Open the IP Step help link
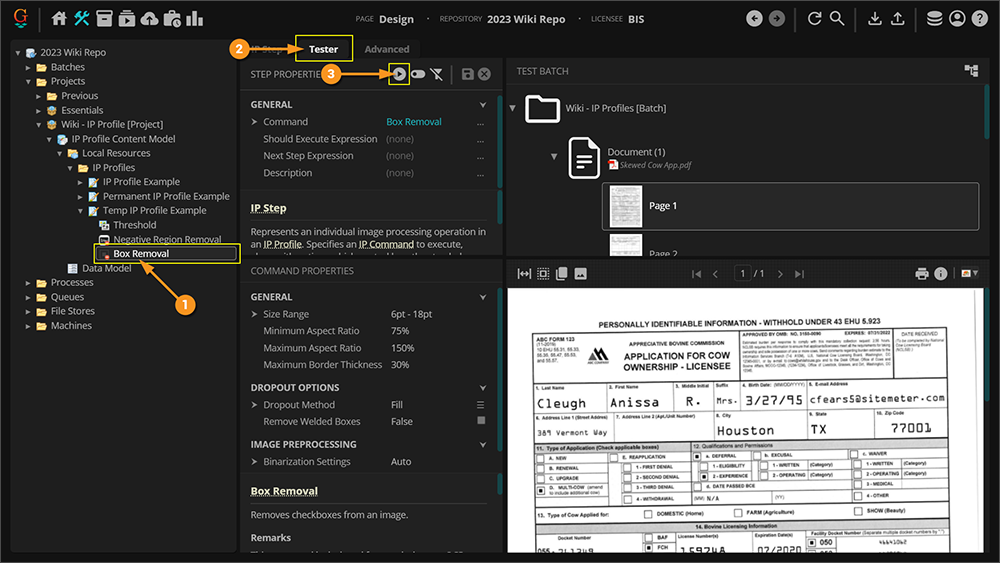This screenshot has width=1000, height=563. pyautogui.click(x=268, y=208)
